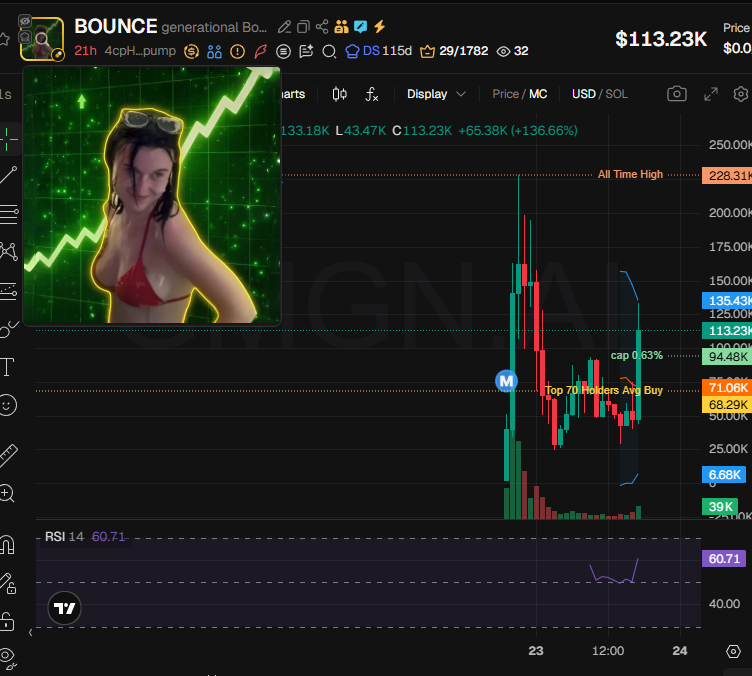Screen dimensions: 752x676
Task: Click the 39K green volume tag
Action: coord(720,507)
